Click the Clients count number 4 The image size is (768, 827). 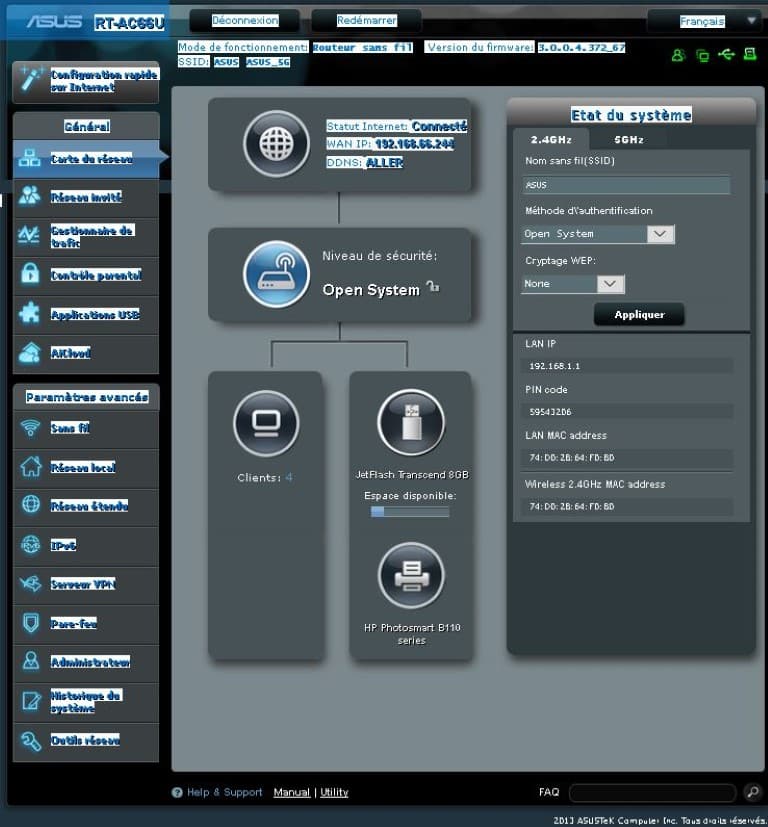pyautogui.click(x=289, y=477)
